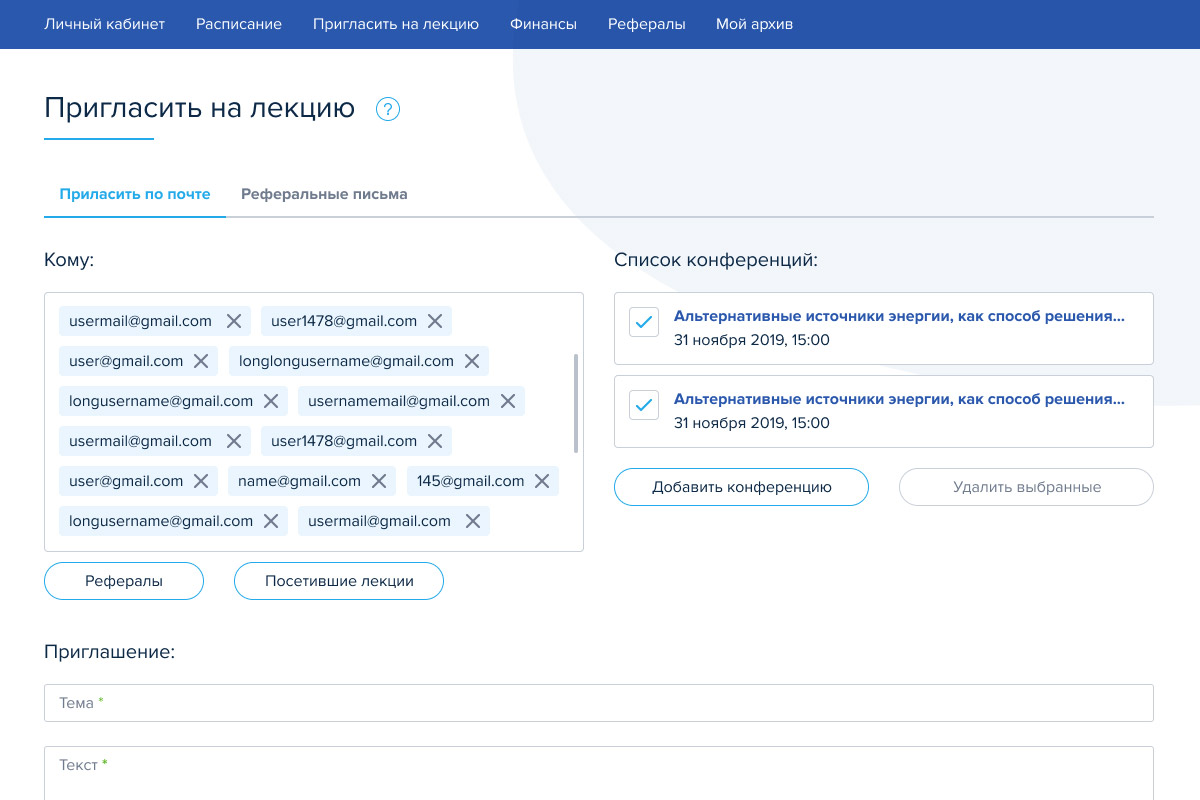Focus the Тема input field
The image size is (1200, 800).
coord(598,703)
